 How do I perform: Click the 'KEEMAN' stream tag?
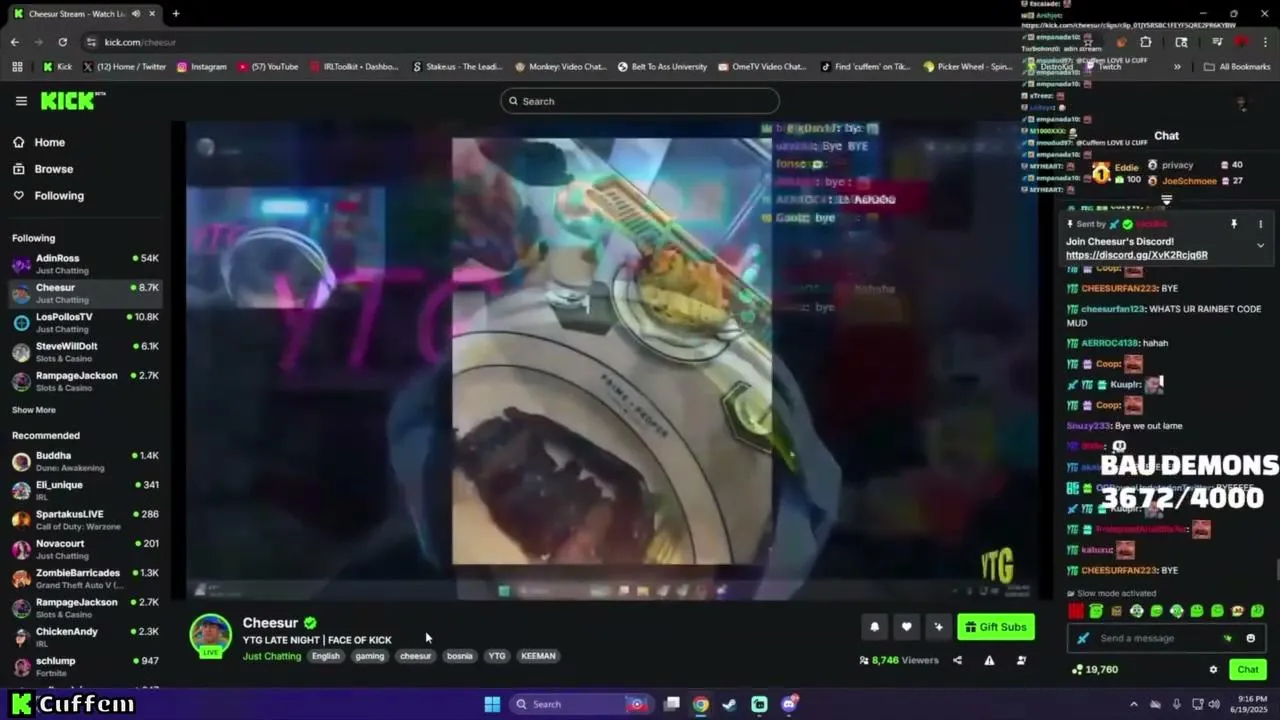[x=538, y=656]
